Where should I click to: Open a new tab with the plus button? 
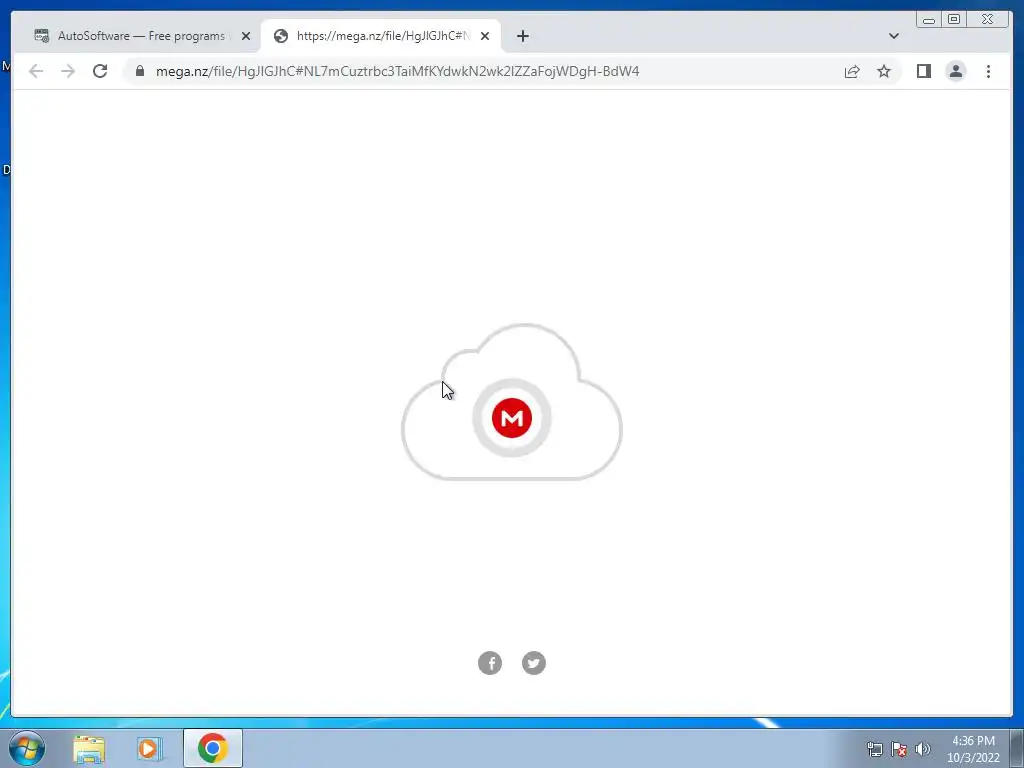pos(522,36)
